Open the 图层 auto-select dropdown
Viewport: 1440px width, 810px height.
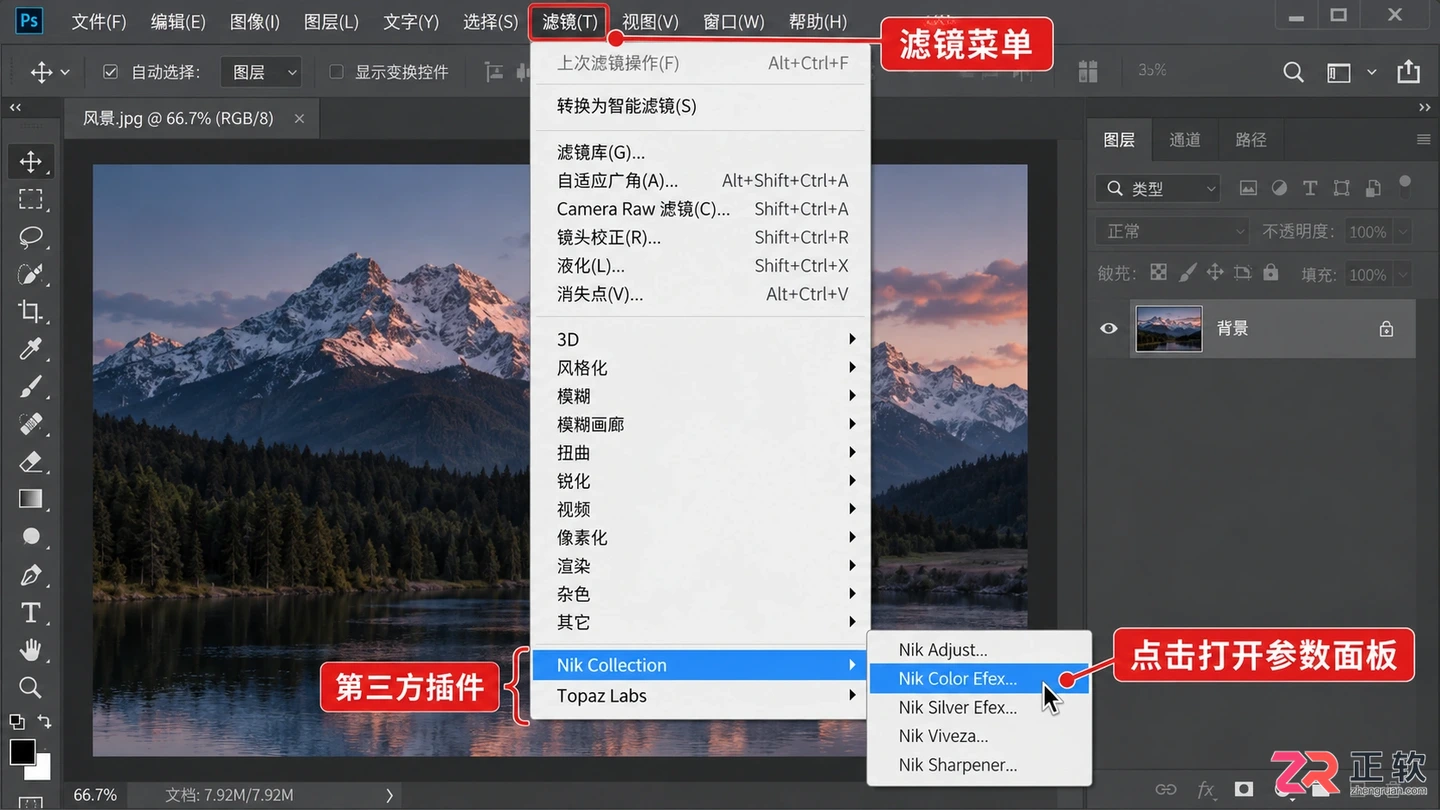point(260,72)
